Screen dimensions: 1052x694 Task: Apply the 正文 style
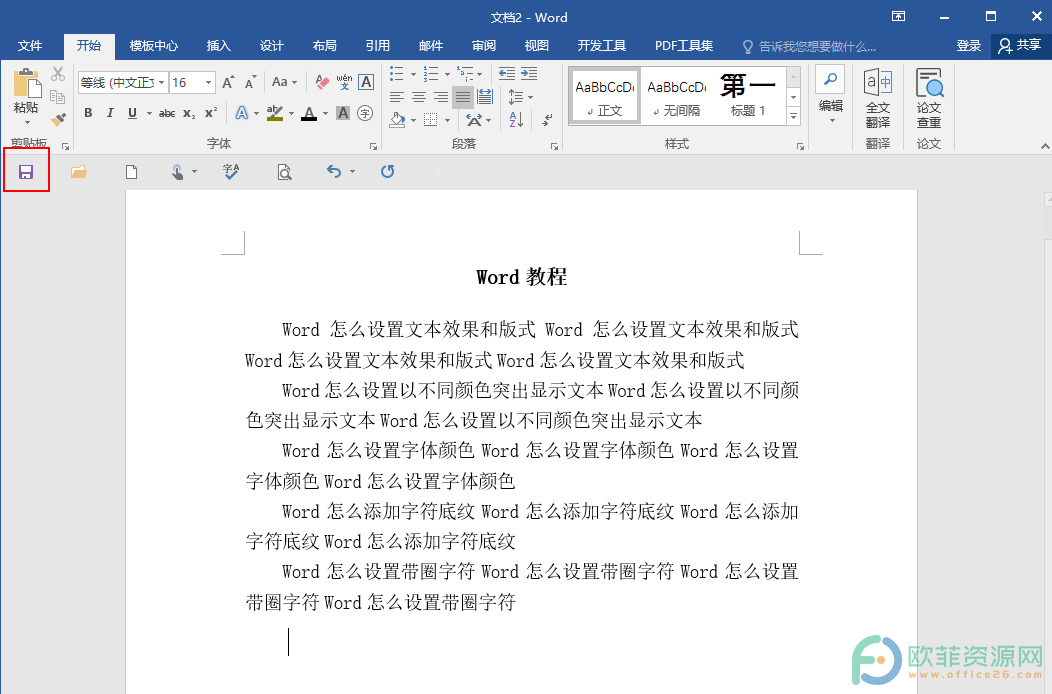[605, 96]
